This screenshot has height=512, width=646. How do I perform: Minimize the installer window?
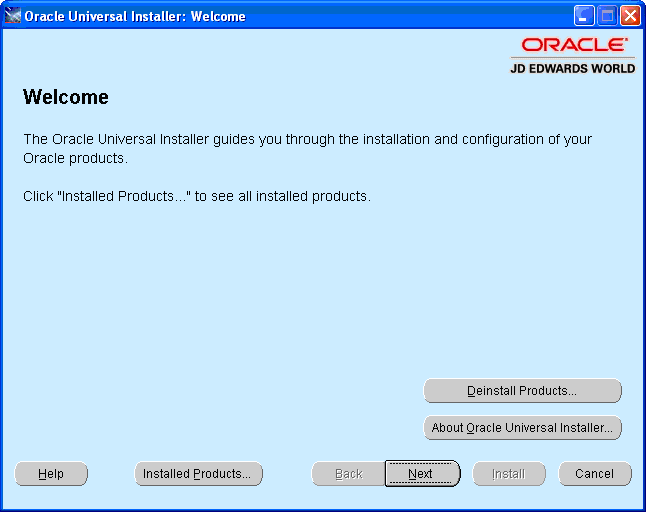click(584, 16)
